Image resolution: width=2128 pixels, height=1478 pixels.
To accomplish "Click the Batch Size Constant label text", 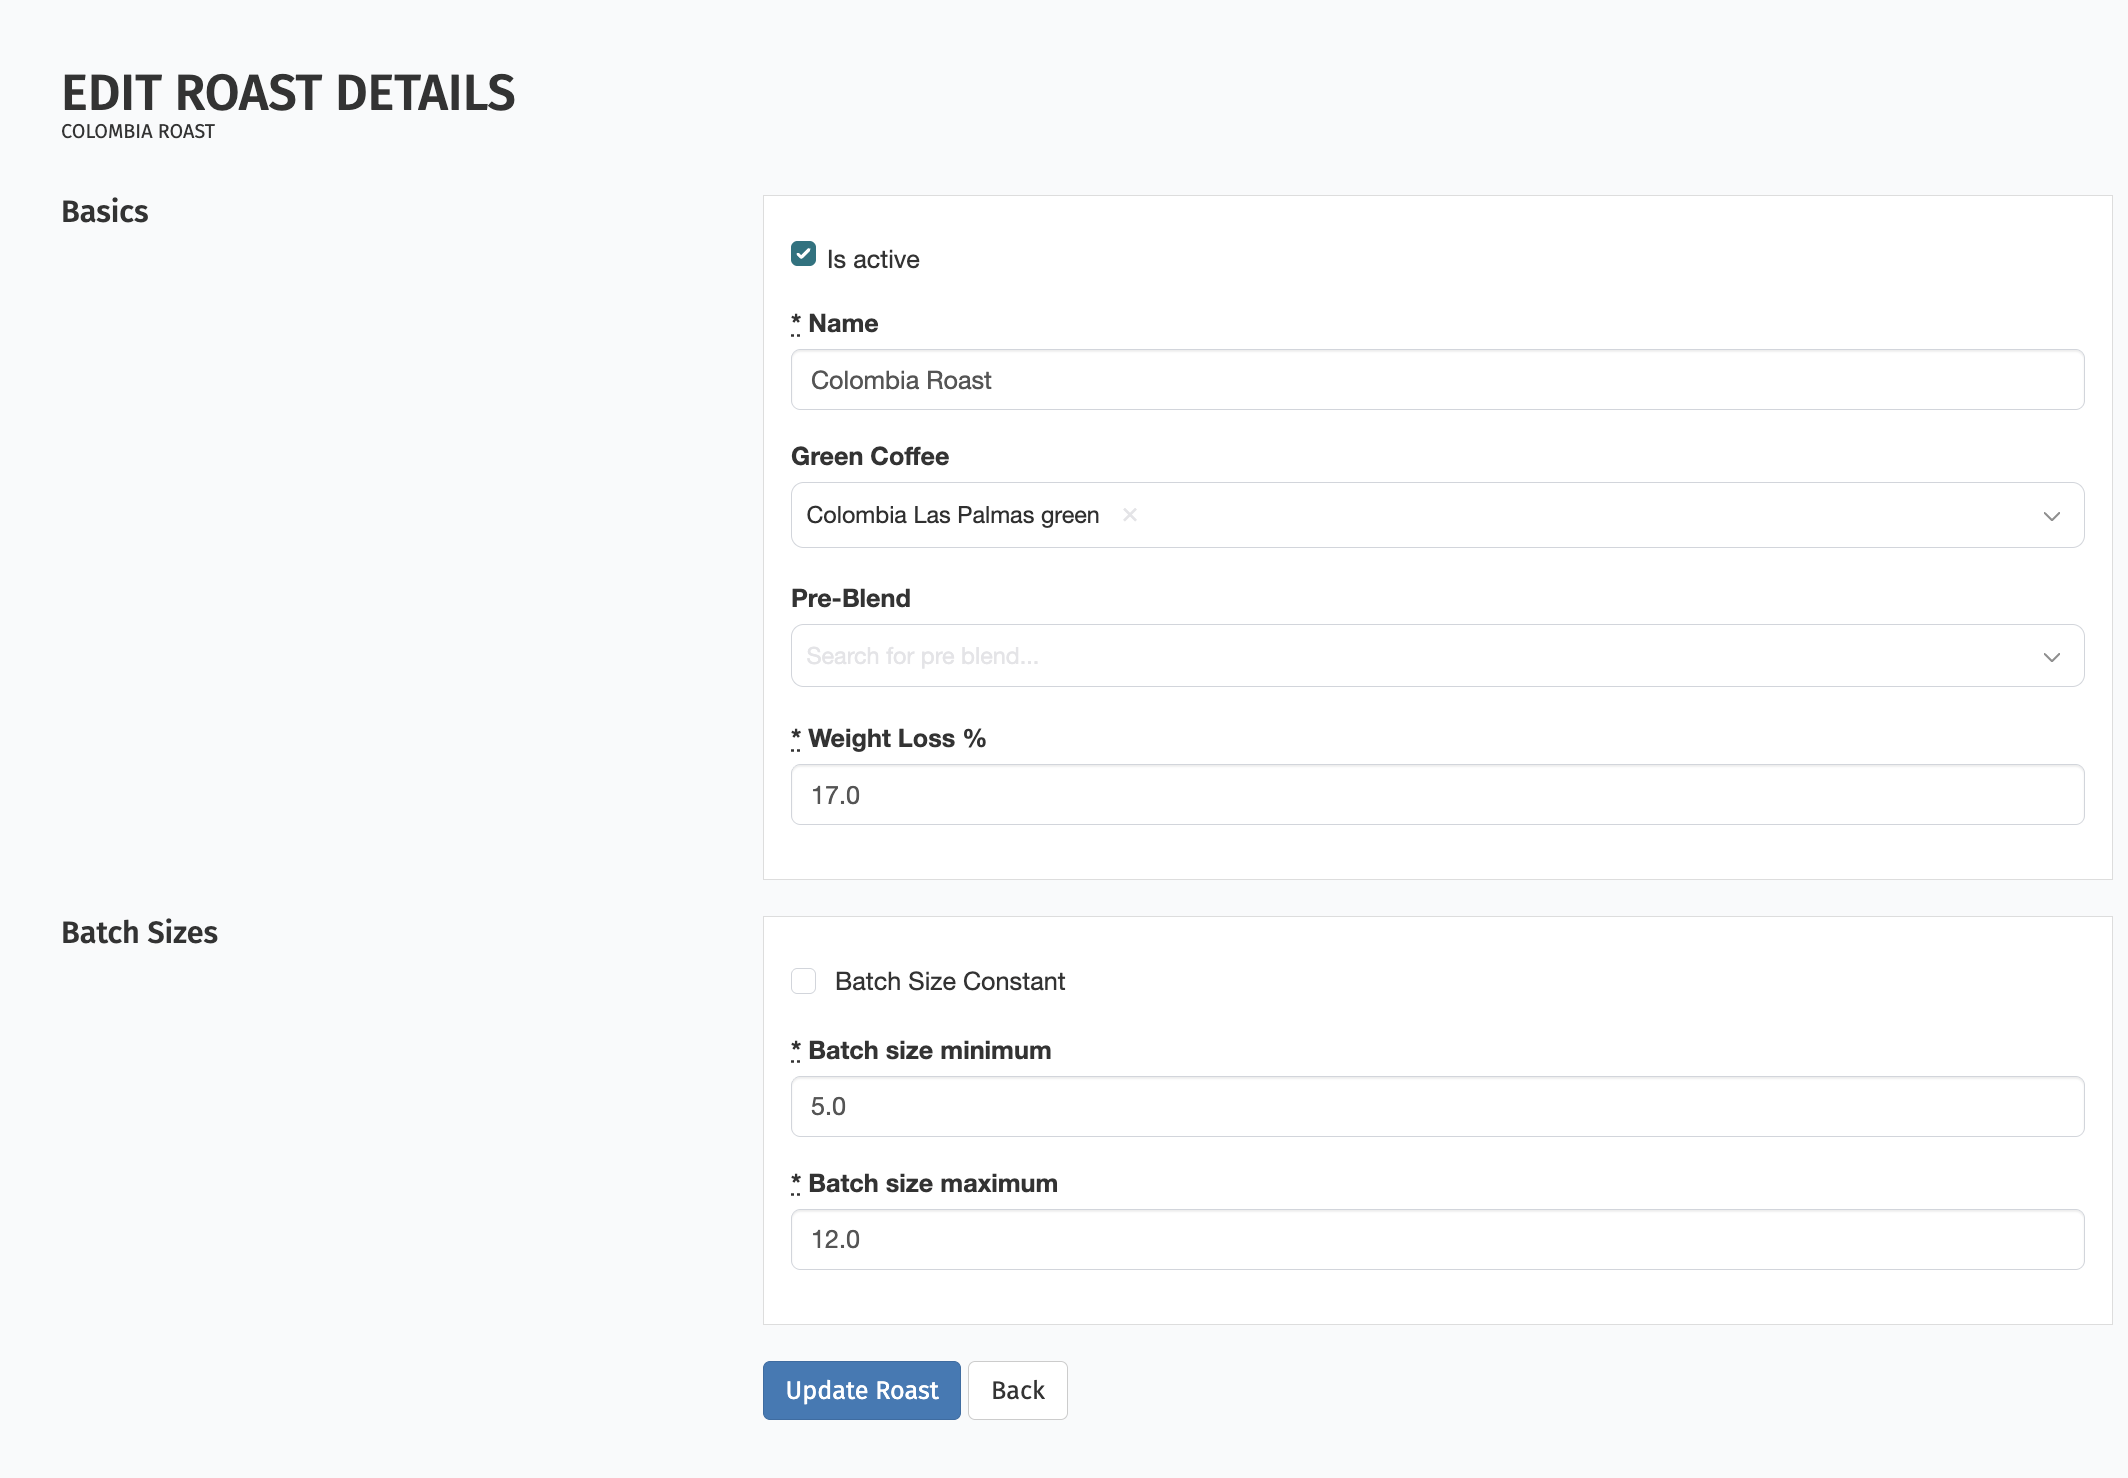I will (x=949, y=981).
